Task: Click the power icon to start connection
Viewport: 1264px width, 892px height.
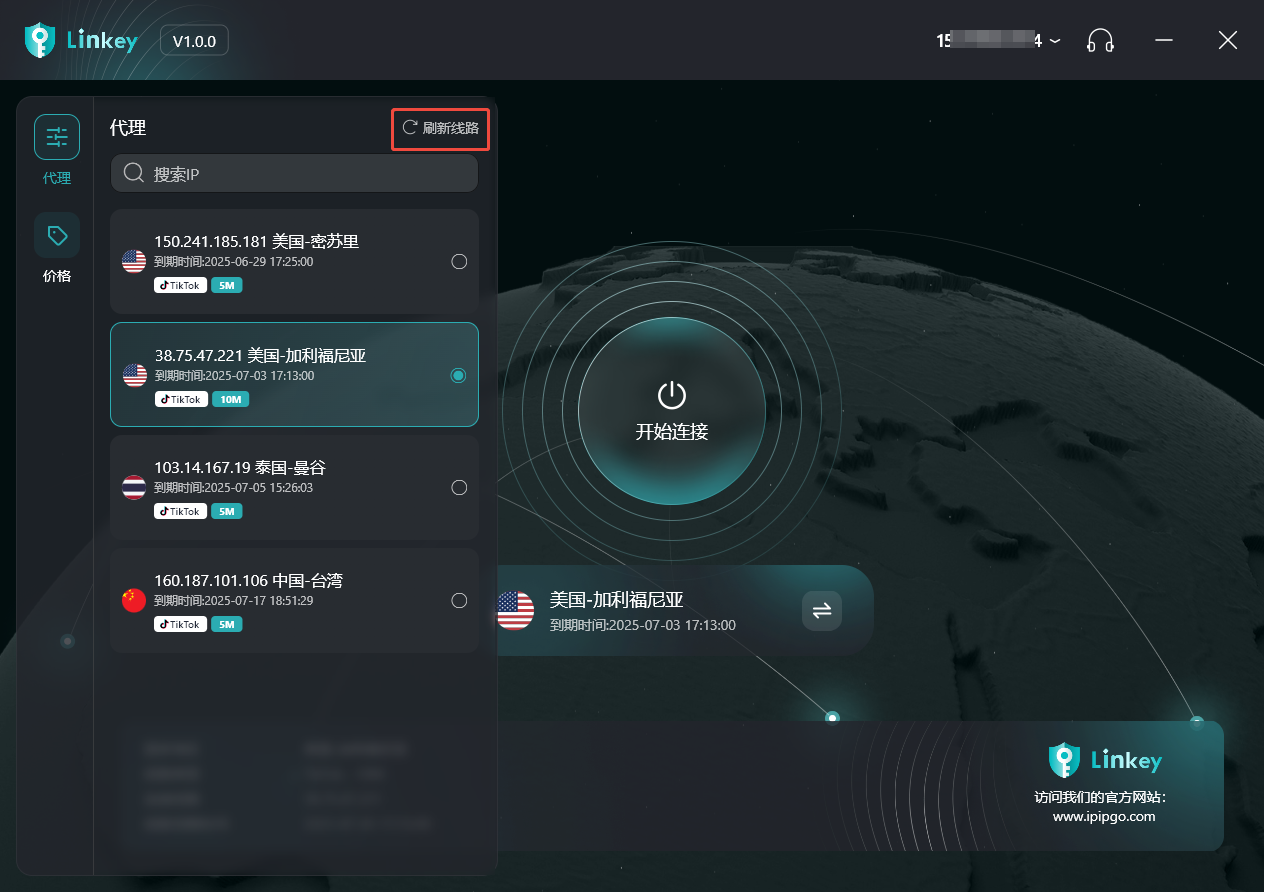Action: point(671,396)
